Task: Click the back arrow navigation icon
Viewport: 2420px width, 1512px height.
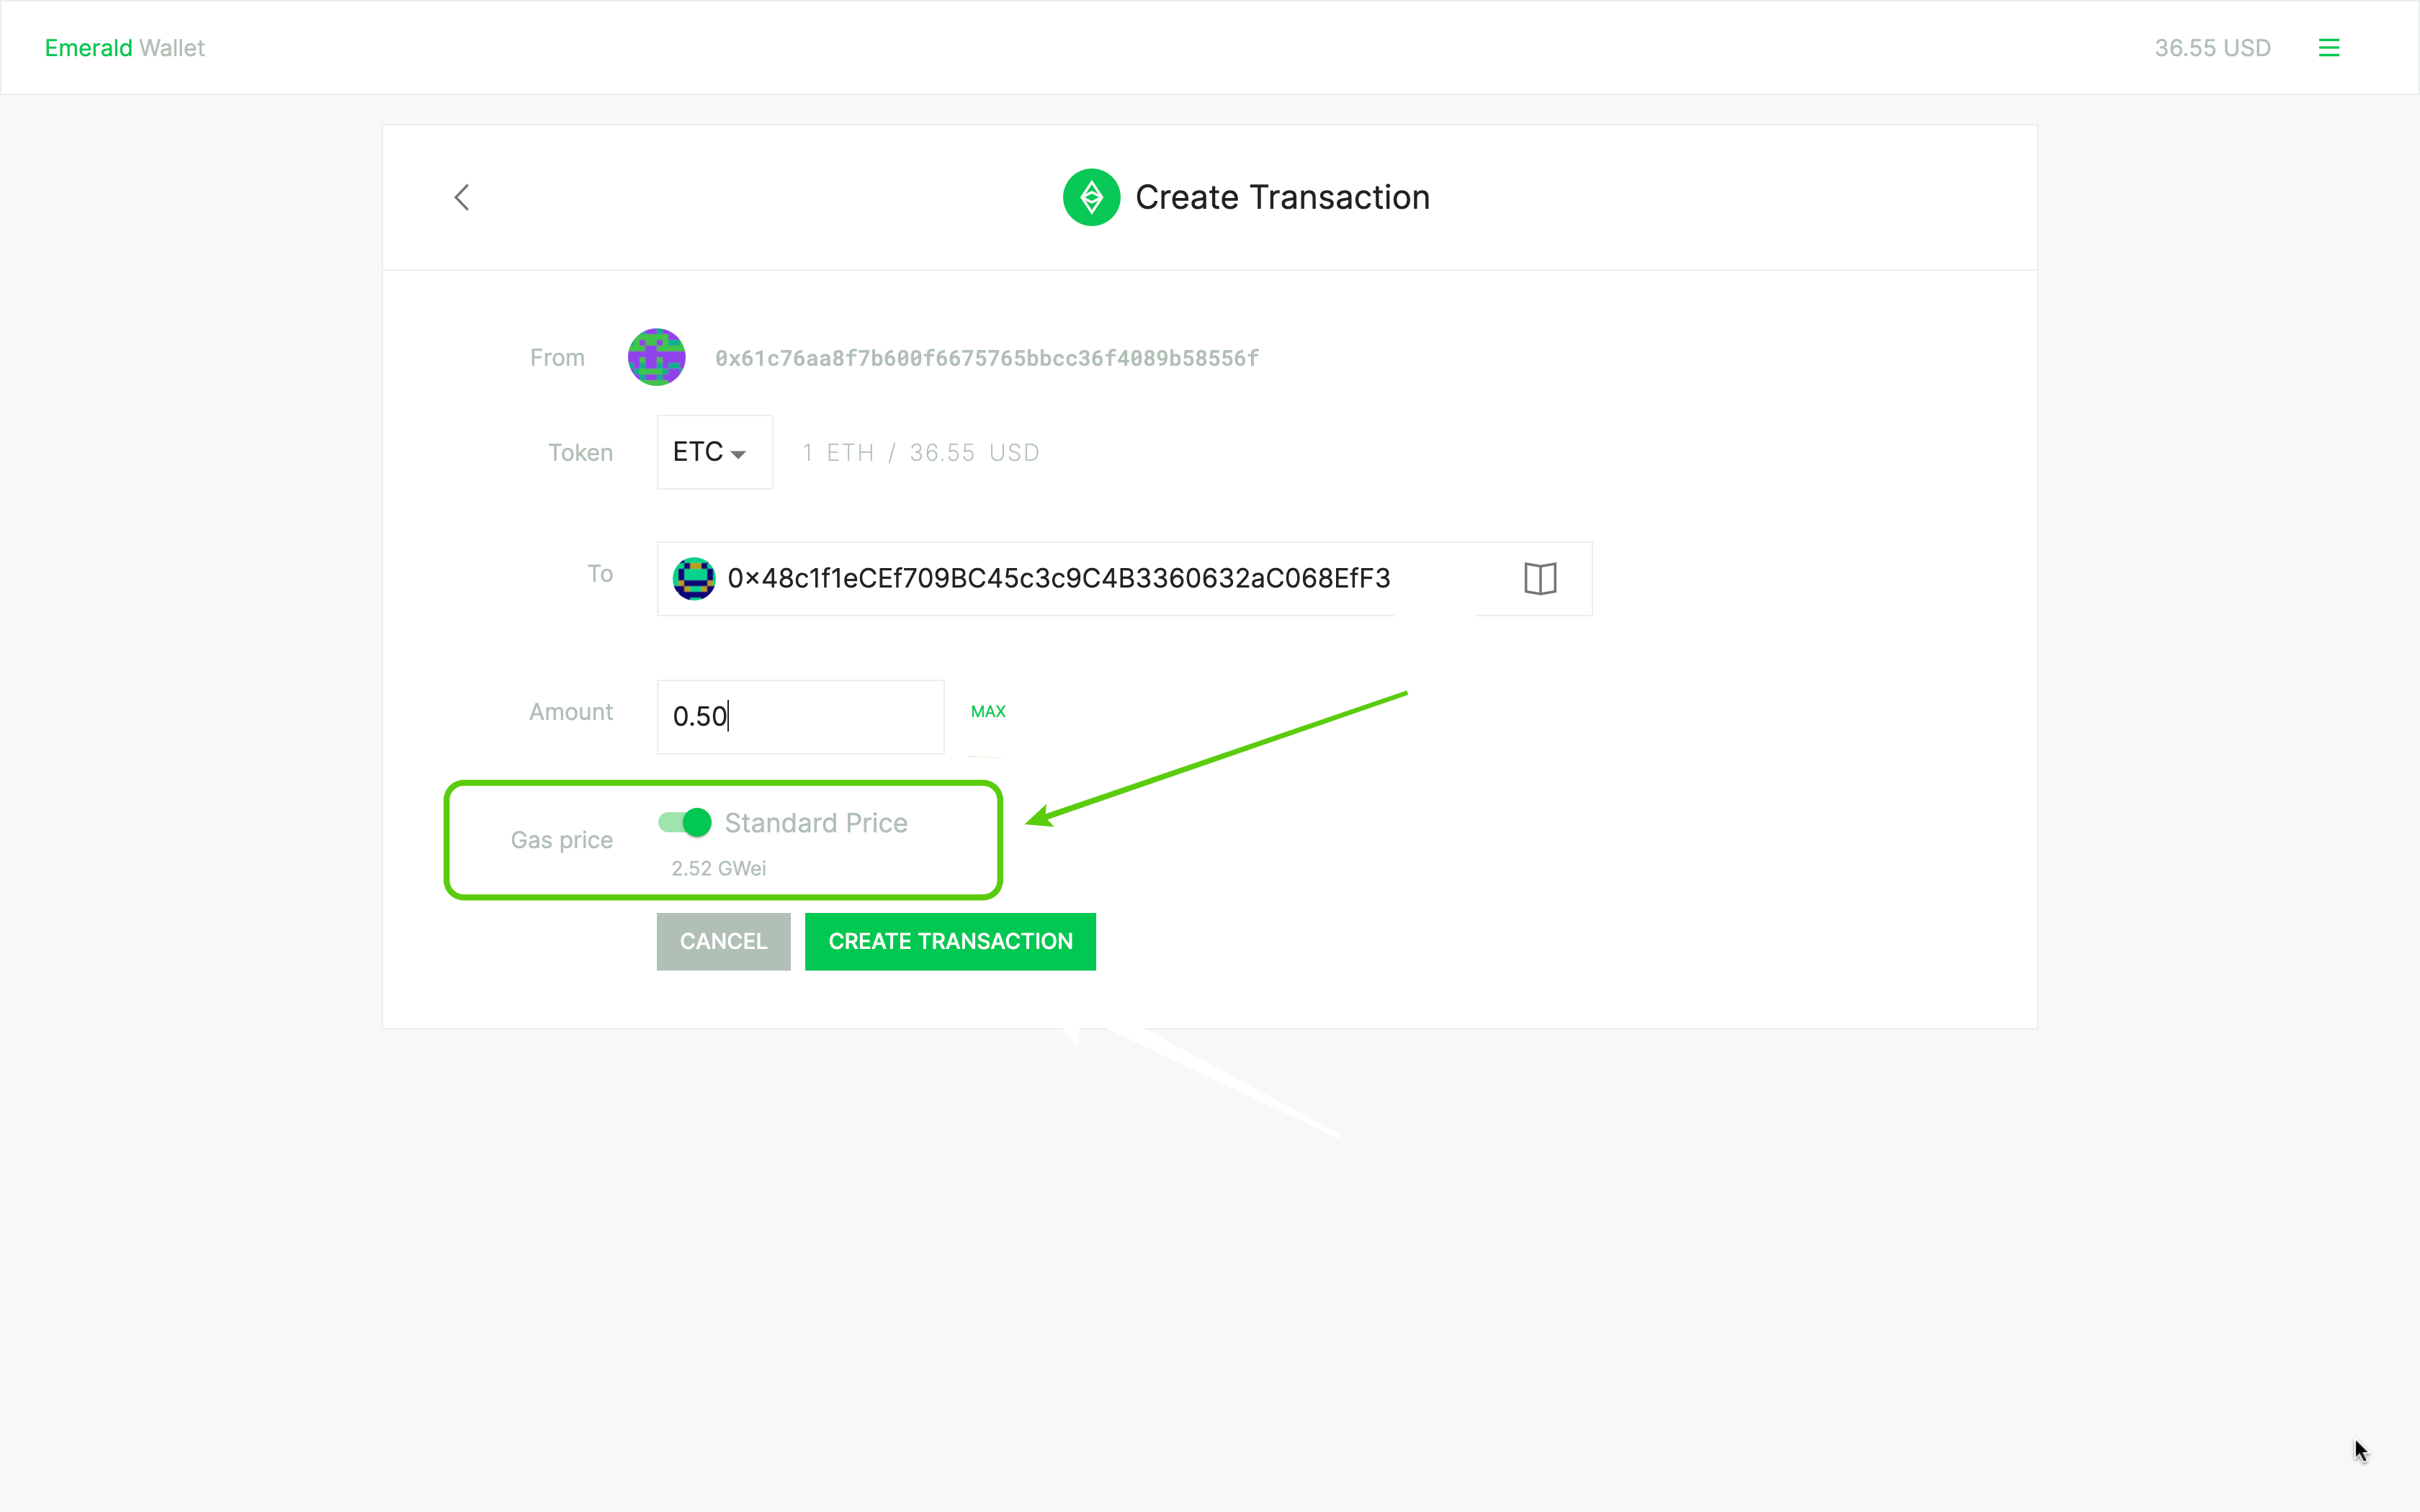Action: (x=462, y=197)
